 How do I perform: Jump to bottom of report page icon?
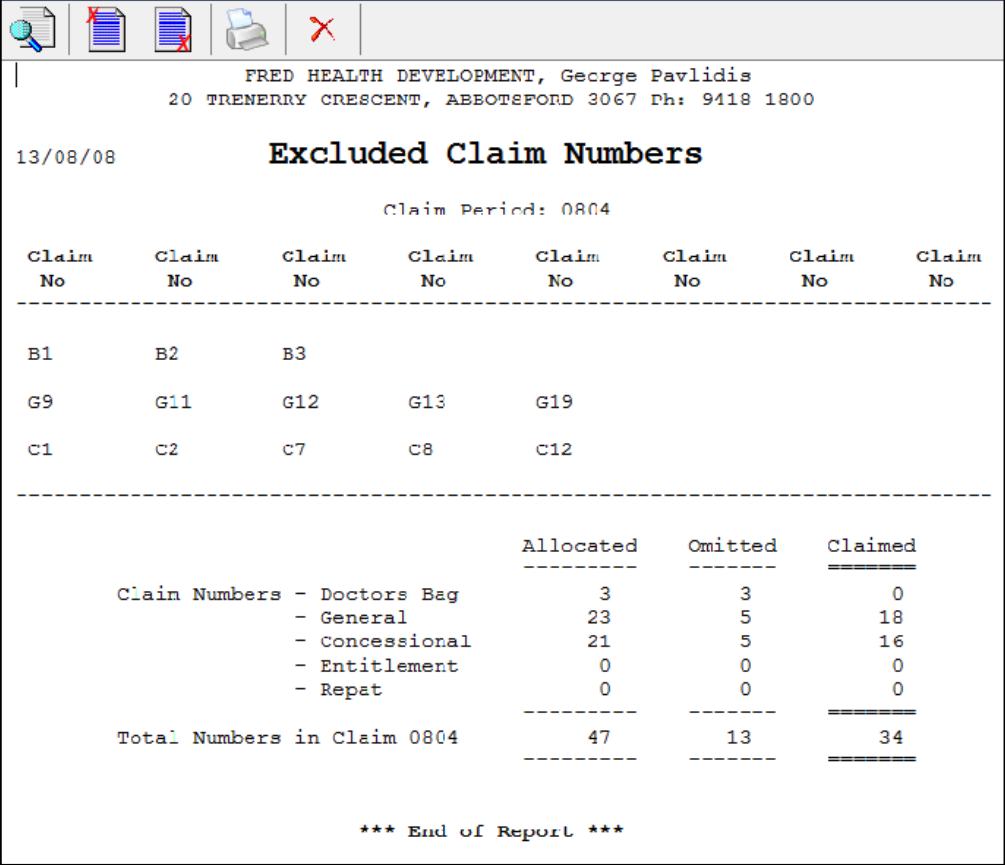coord(174,29)
